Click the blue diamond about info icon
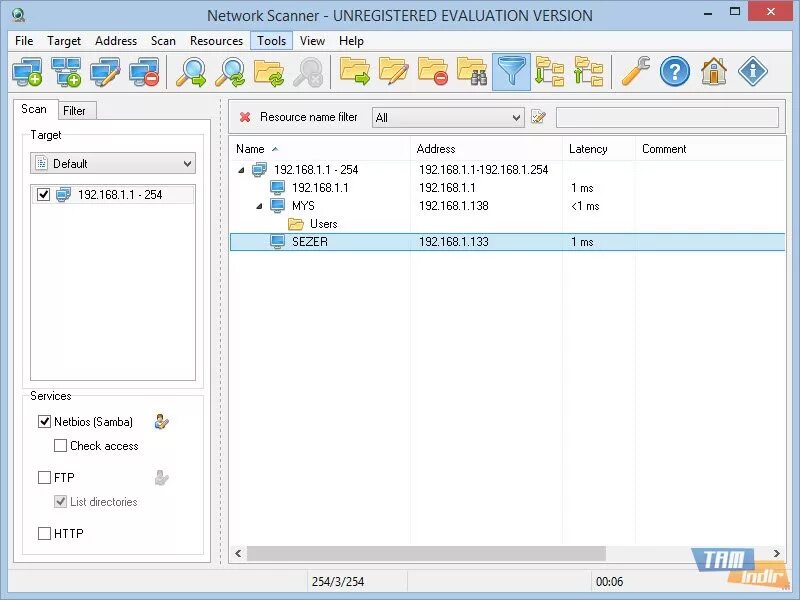Screen dimensions: 800x600 pos(753,71)
